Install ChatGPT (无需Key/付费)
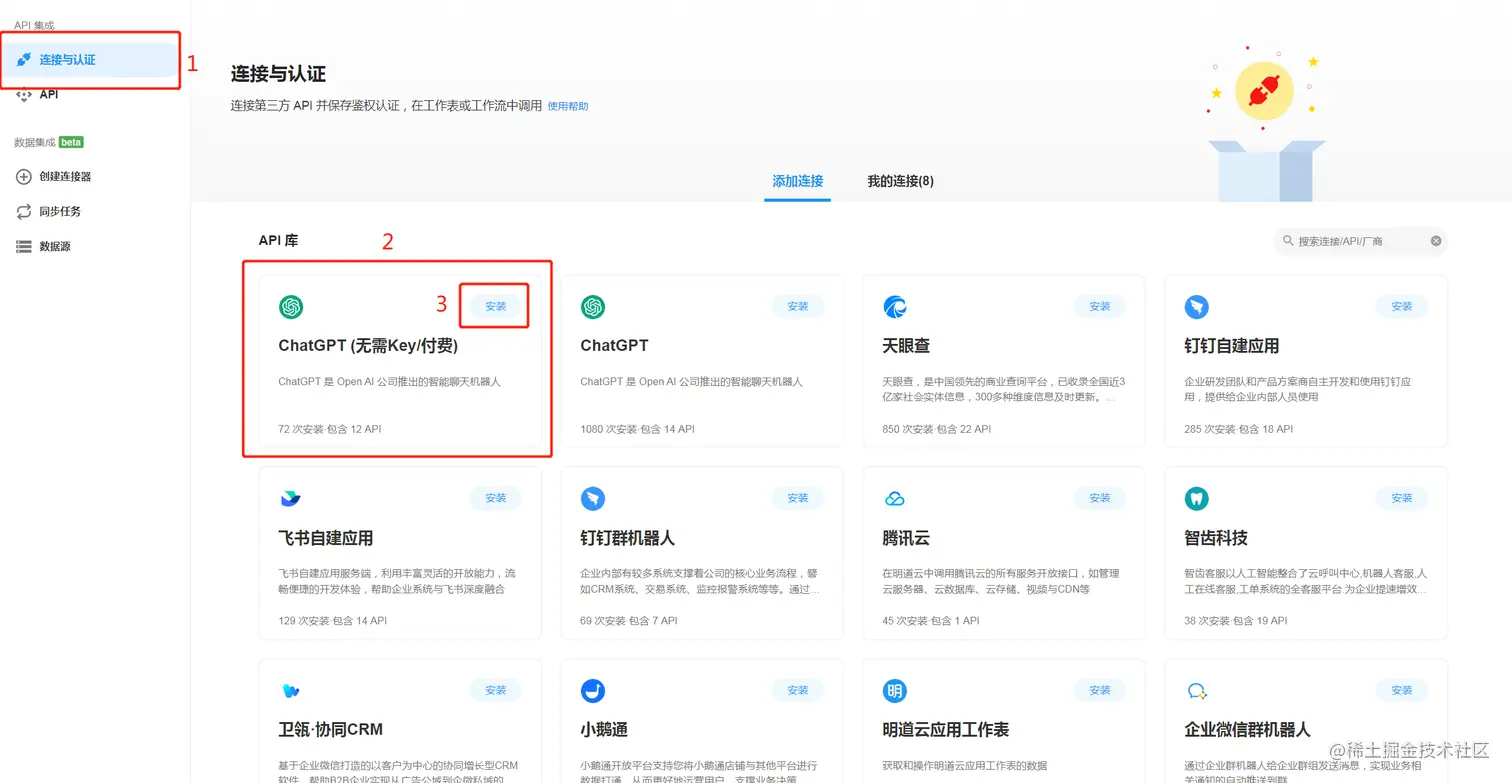Image resolution: width=1512 pixels, height=783 pixels. pyautogui.click(x=496, y=306)
